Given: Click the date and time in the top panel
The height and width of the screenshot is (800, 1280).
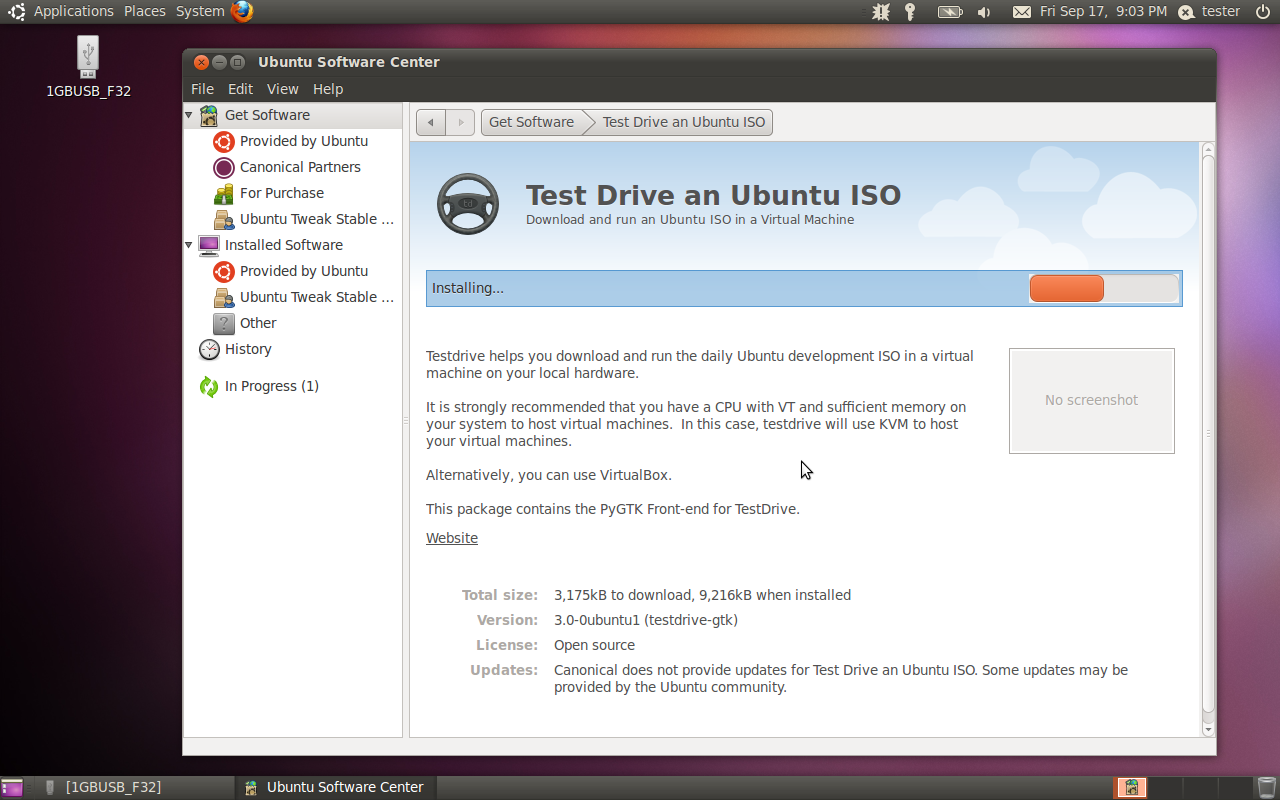Looking at the screenshot, I should pos(1103,12).
